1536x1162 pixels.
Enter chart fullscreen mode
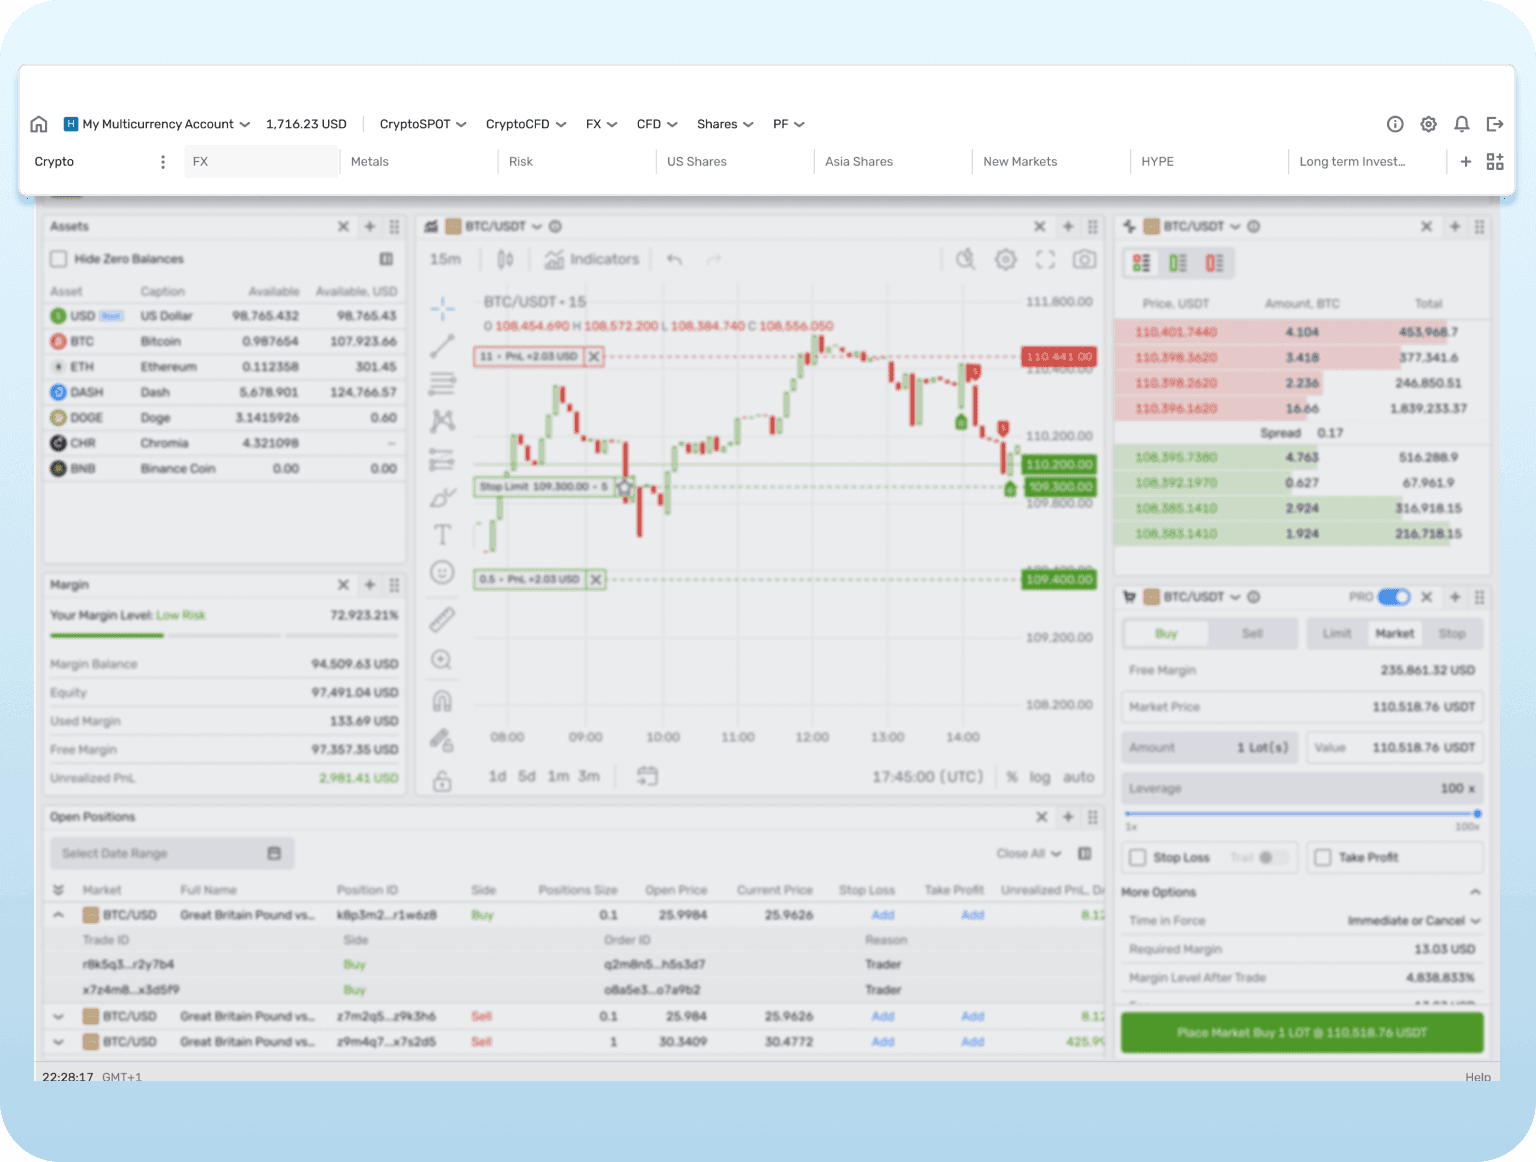pyautogui.click(x=1046, y=260)
